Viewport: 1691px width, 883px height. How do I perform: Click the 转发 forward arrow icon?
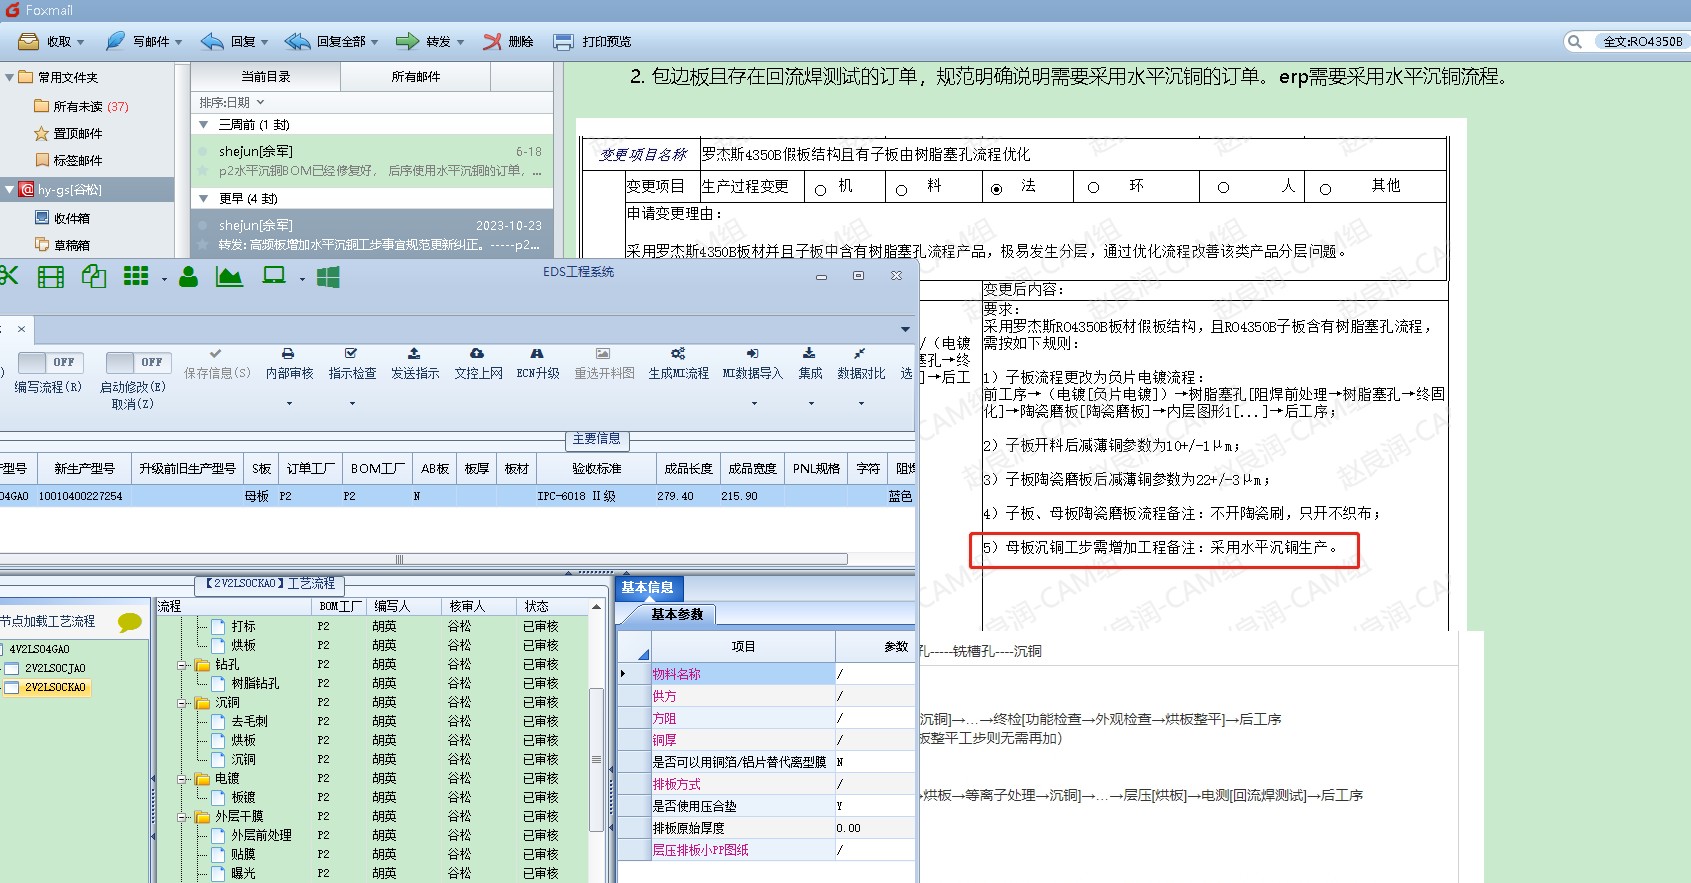[407, 41]
